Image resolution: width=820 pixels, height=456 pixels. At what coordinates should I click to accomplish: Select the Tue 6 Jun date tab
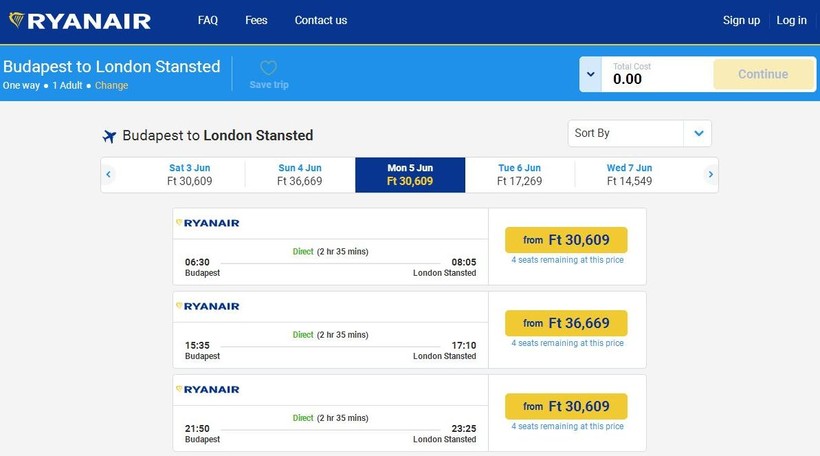coord(519,175)
